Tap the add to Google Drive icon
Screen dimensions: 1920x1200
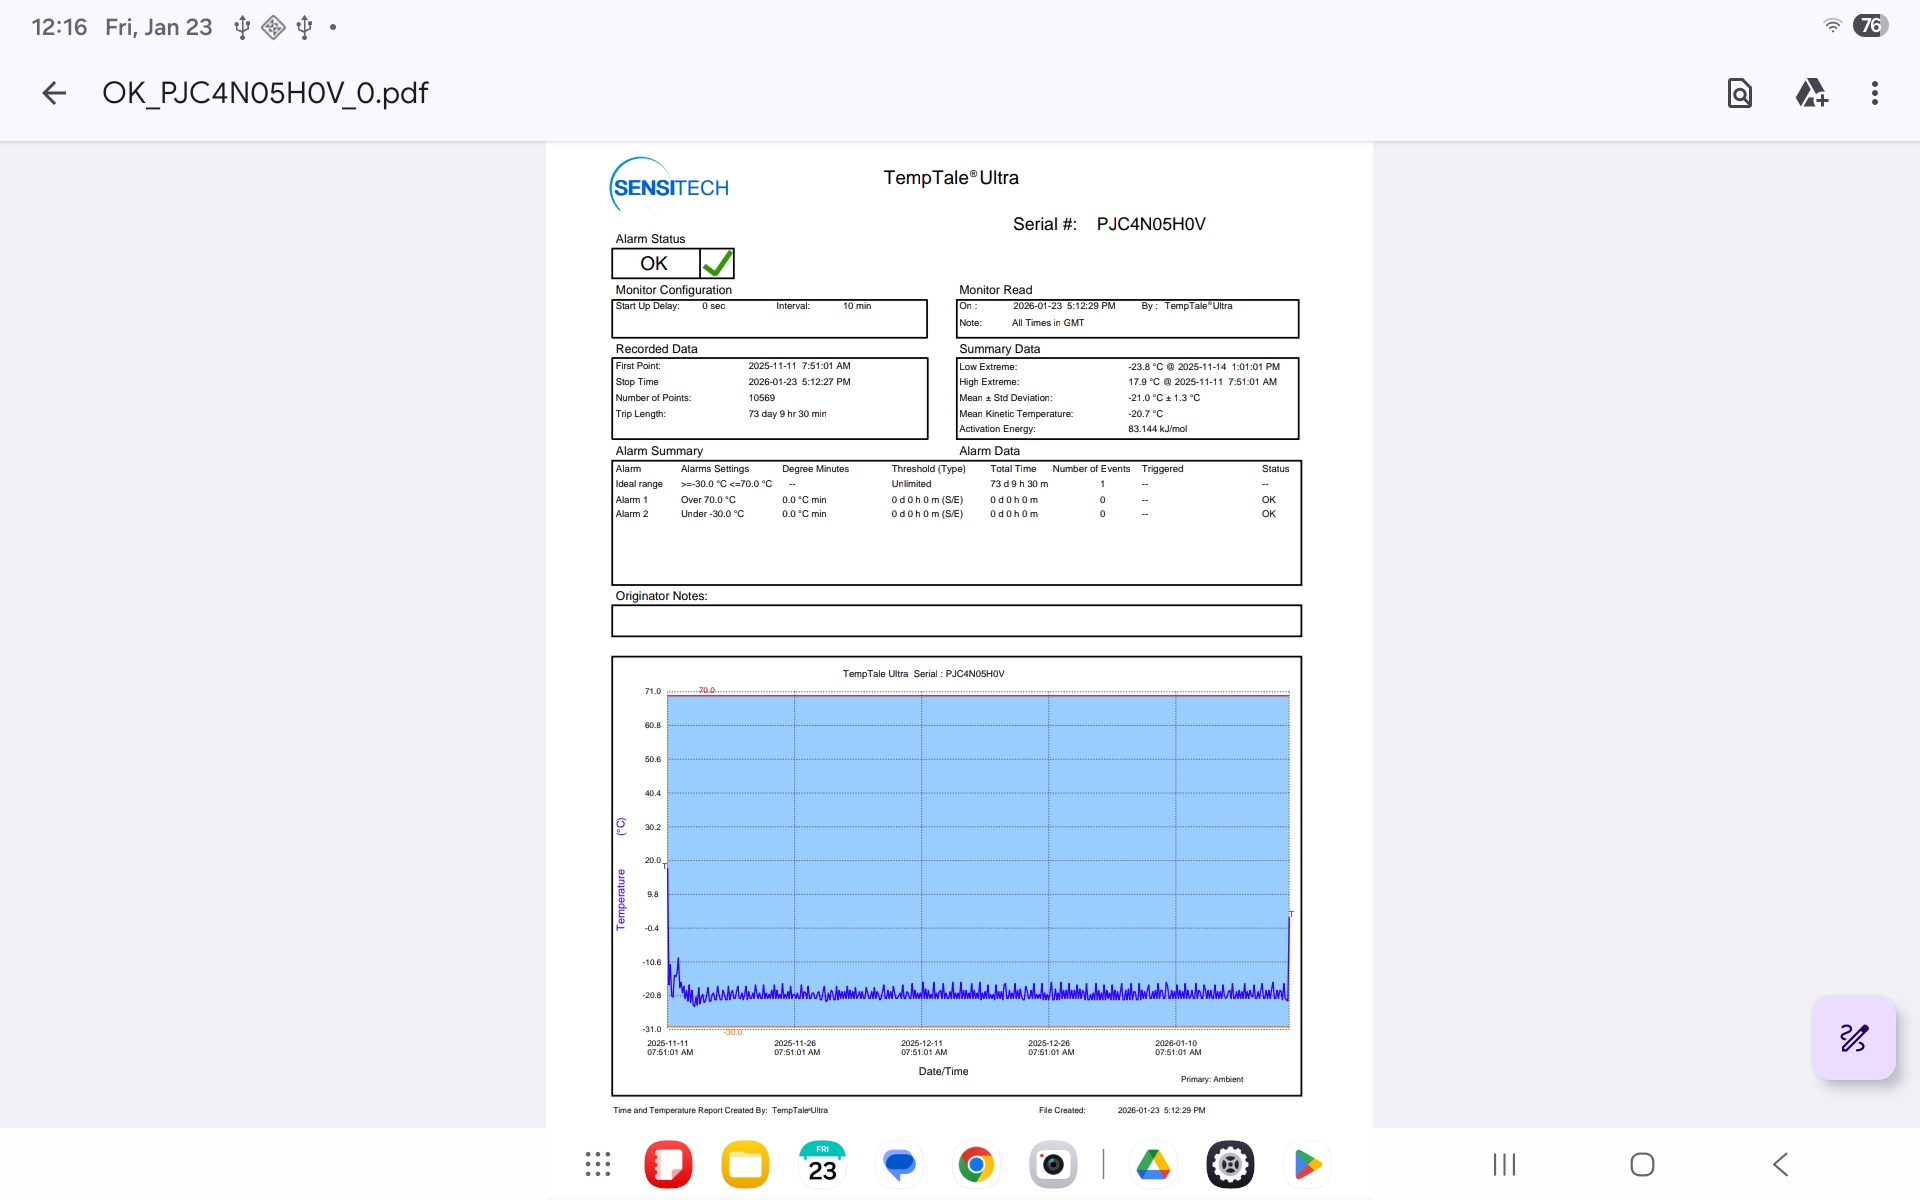(x=1810, y=93)
